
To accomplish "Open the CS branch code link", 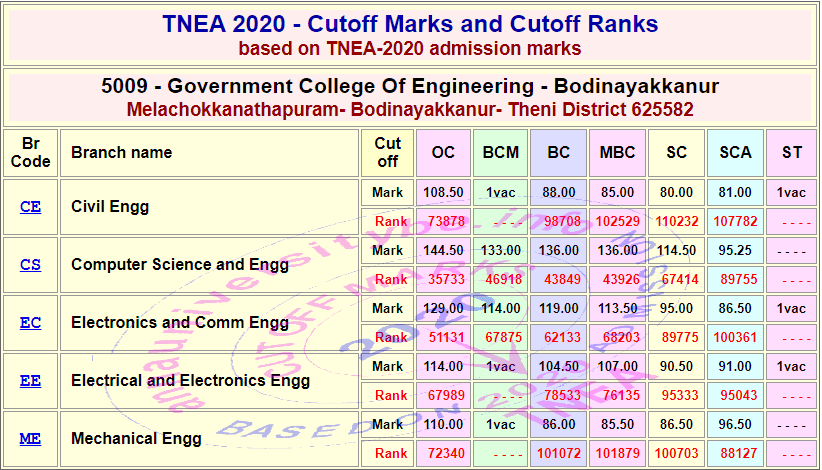I will (30, 265).
